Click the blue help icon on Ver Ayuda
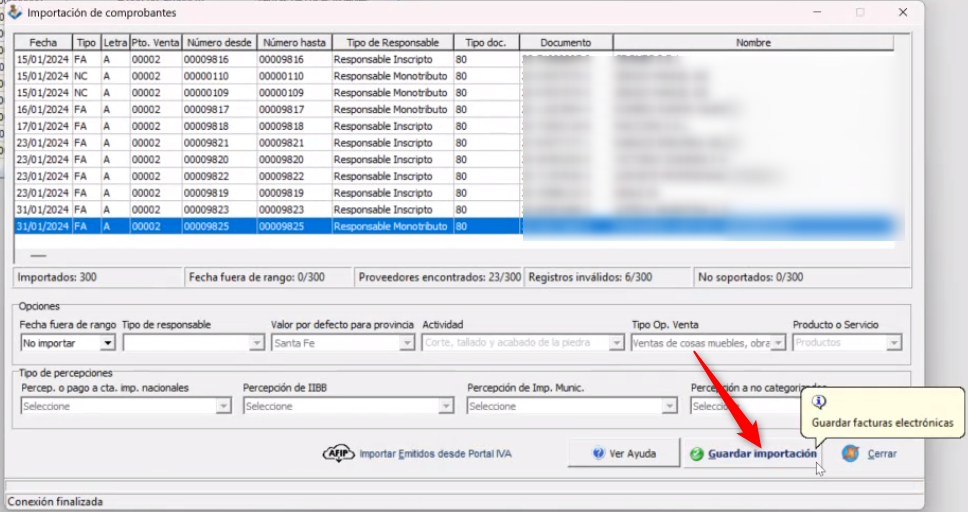This screenshot has width=968, height=512. 598,453
